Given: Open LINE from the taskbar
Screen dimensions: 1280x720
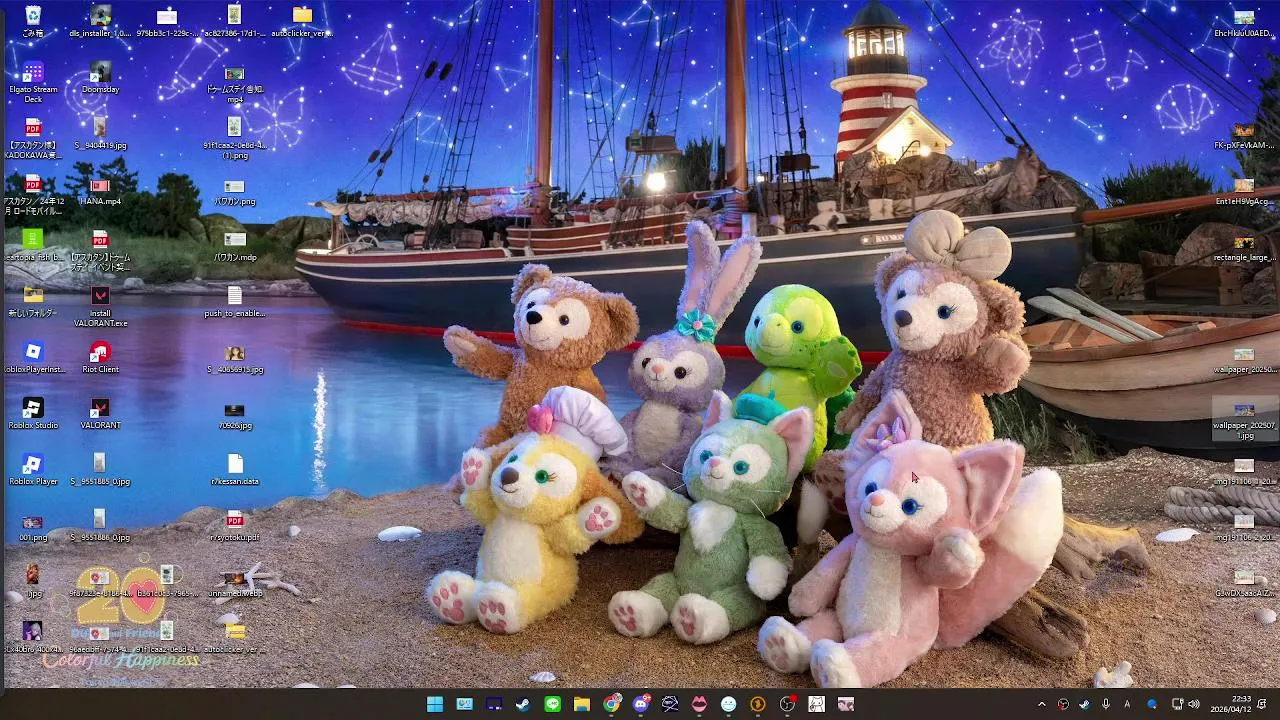Looking at the screenshot, I should (552, 704).
